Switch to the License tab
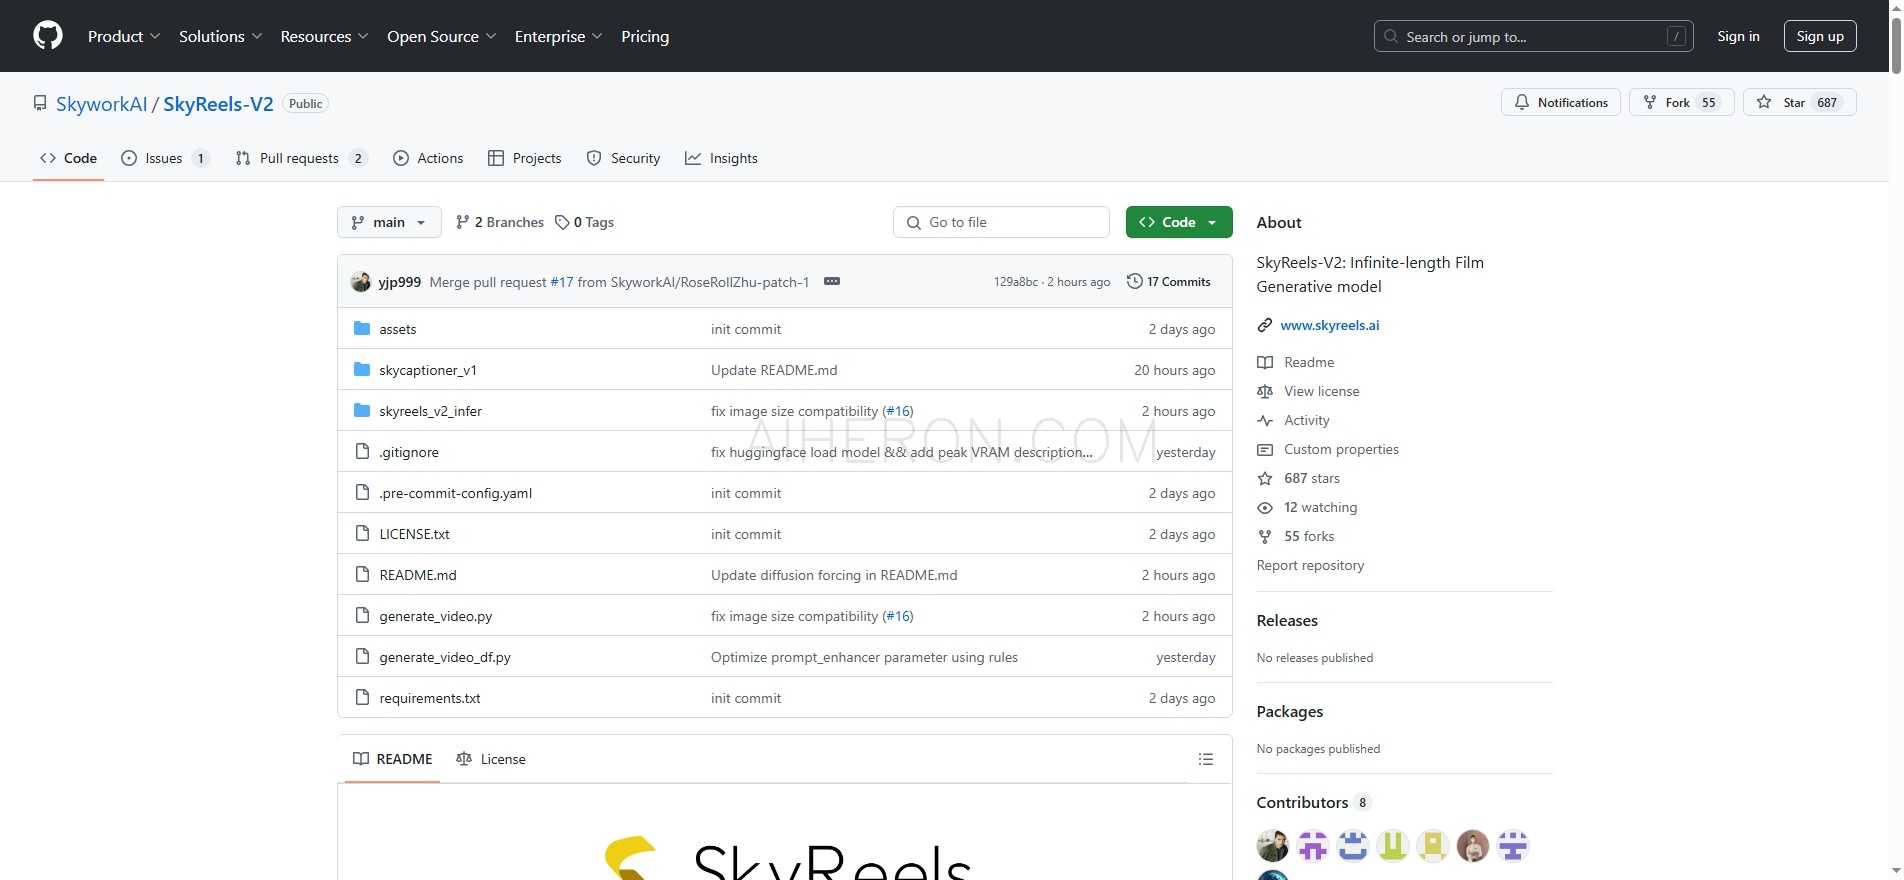1904x880 pixels. coord(490,759)
